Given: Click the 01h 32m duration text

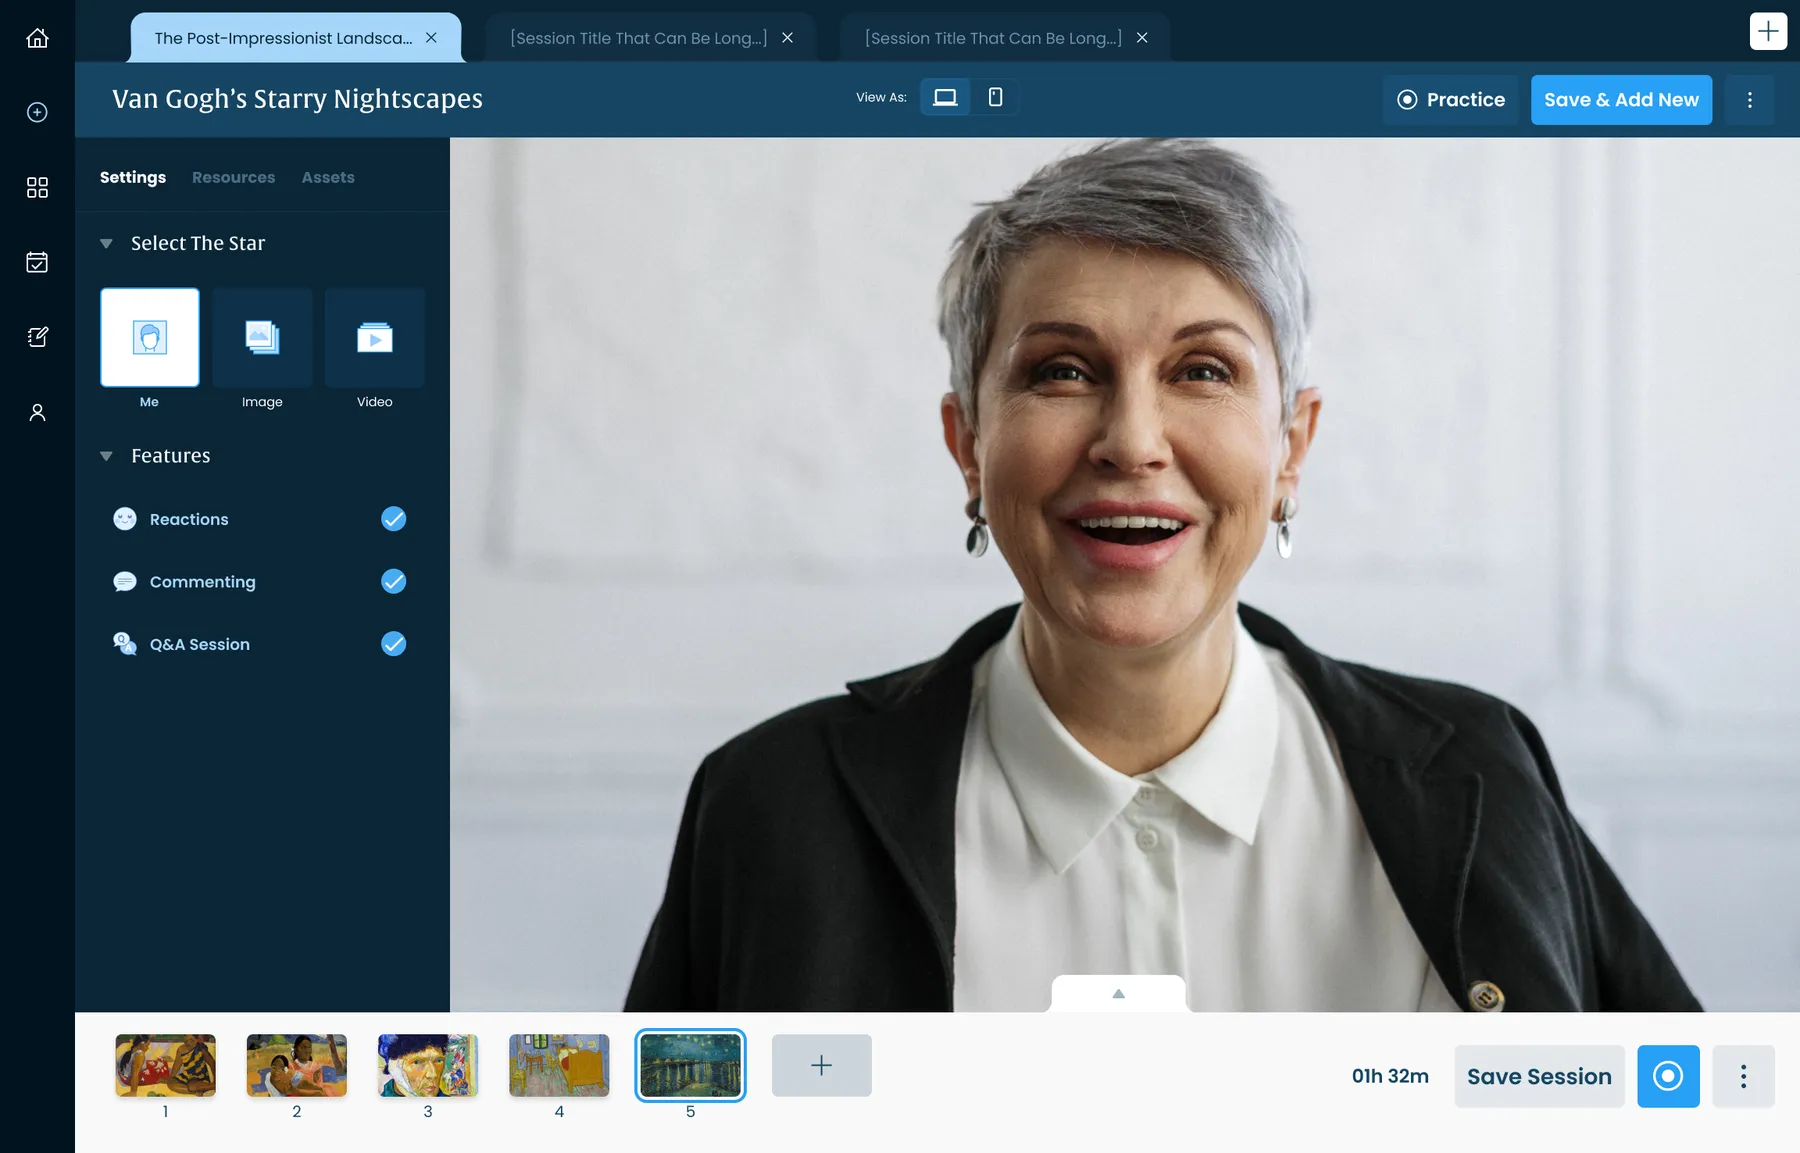Looking at the screenshot, I should coord(1390,1076).
